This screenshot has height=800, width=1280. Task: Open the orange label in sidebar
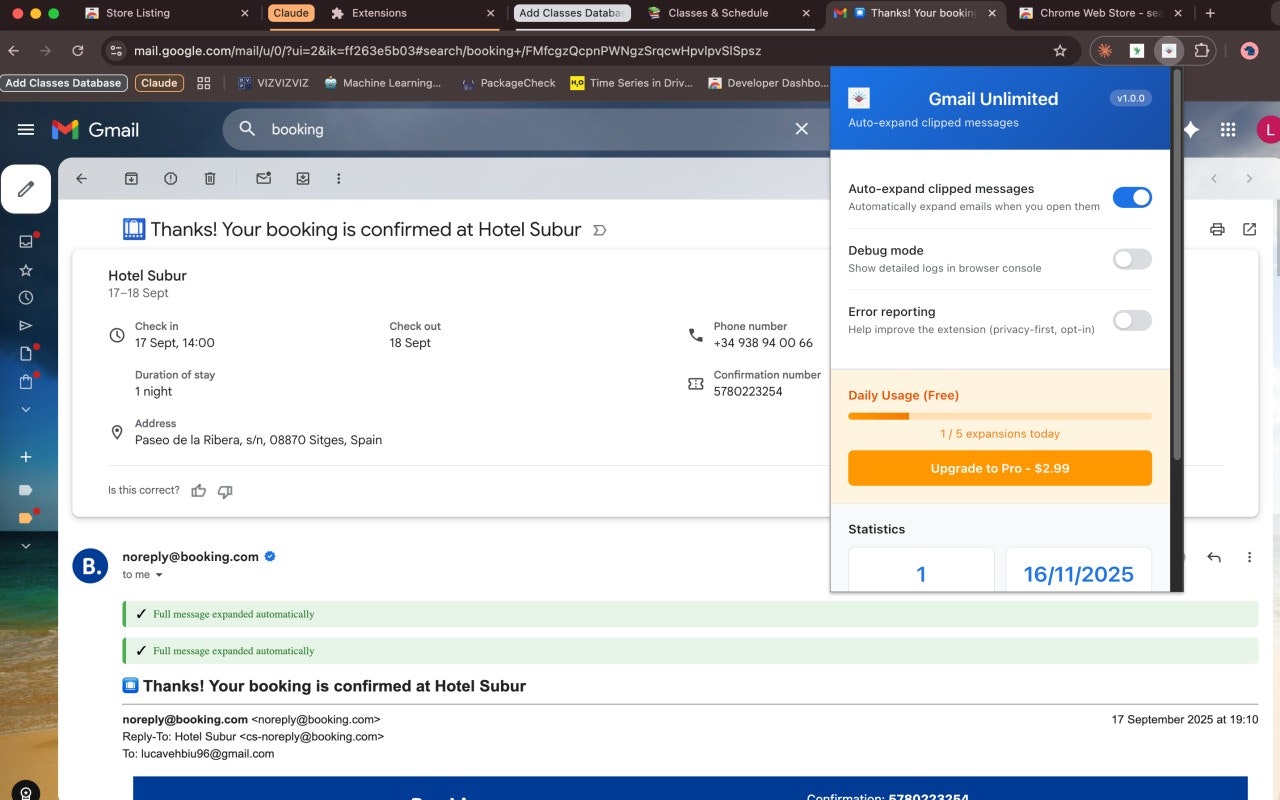[x=26, y=518]
